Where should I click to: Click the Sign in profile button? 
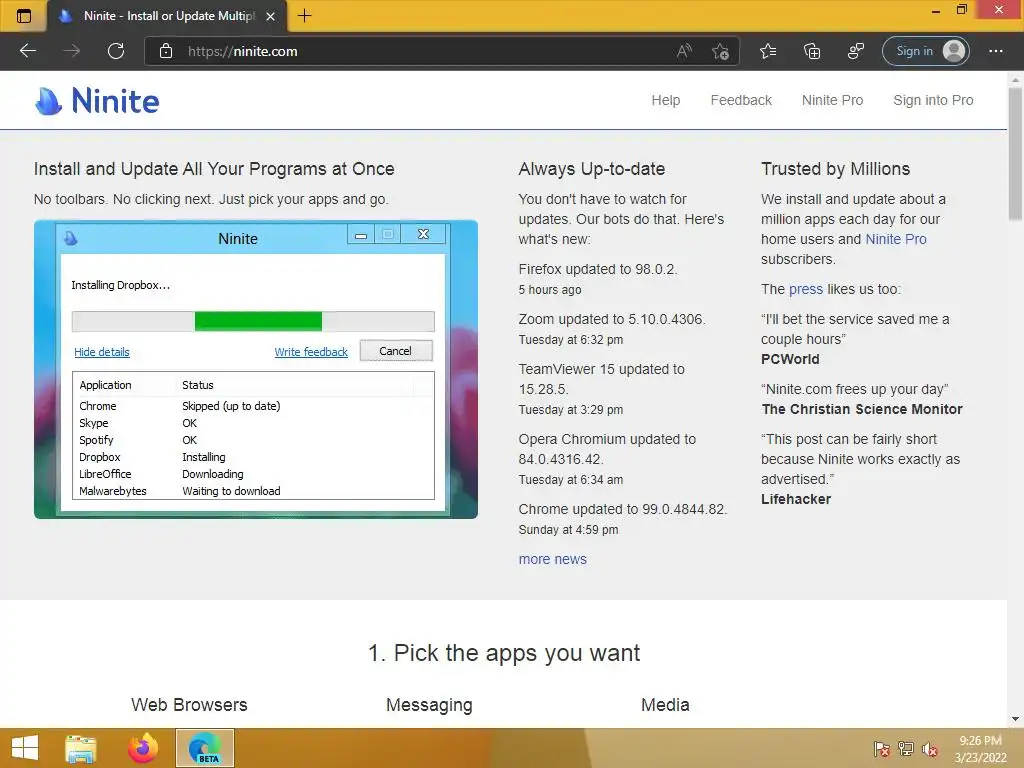[x=925, y=51]
